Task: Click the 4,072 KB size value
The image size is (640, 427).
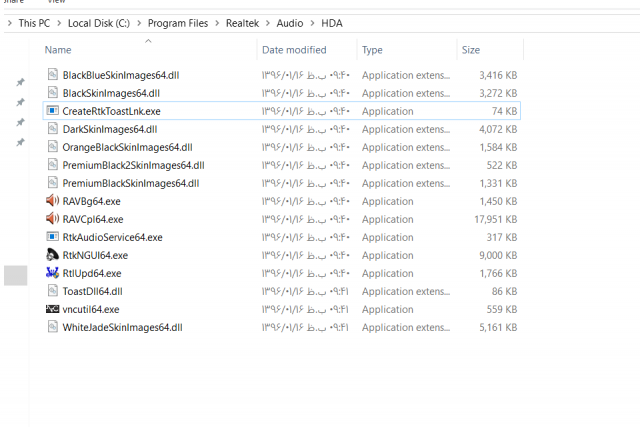Action: (x=498, y=129)
